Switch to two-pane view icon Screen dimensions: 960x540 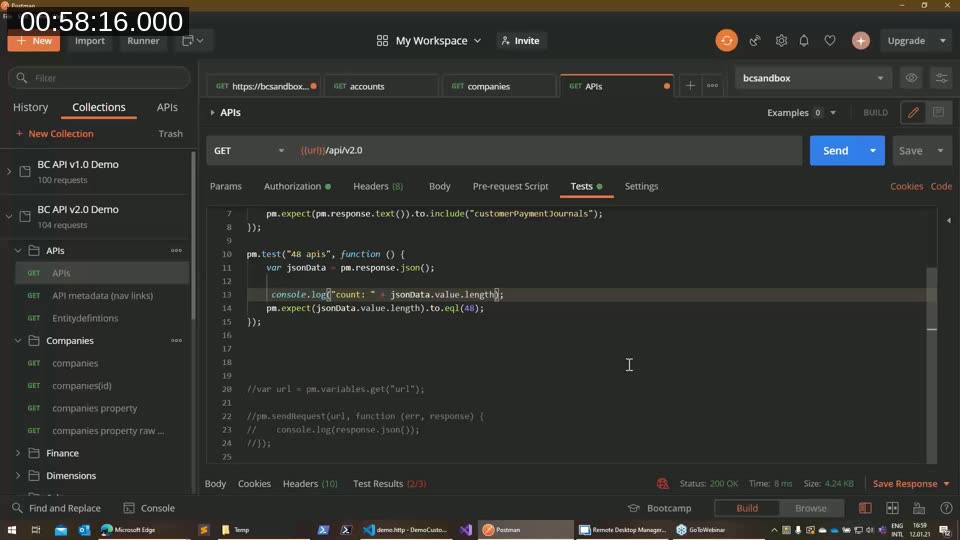pos(892,508)
